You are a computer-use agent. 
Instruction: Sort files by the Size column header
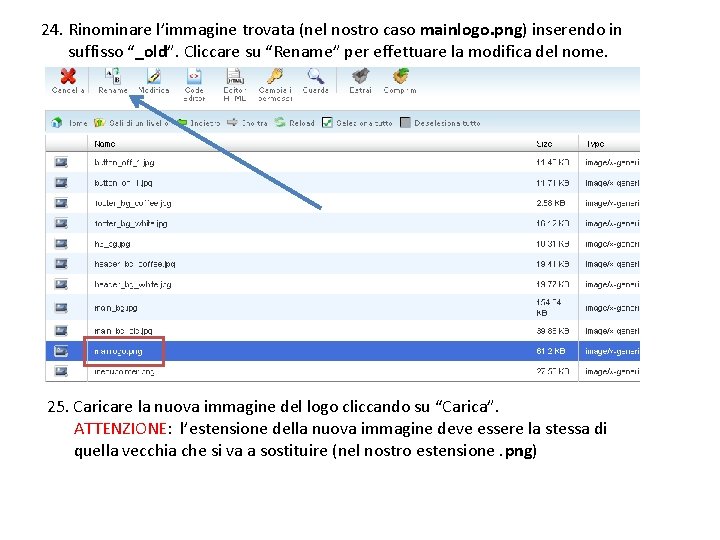pos(544,144)
